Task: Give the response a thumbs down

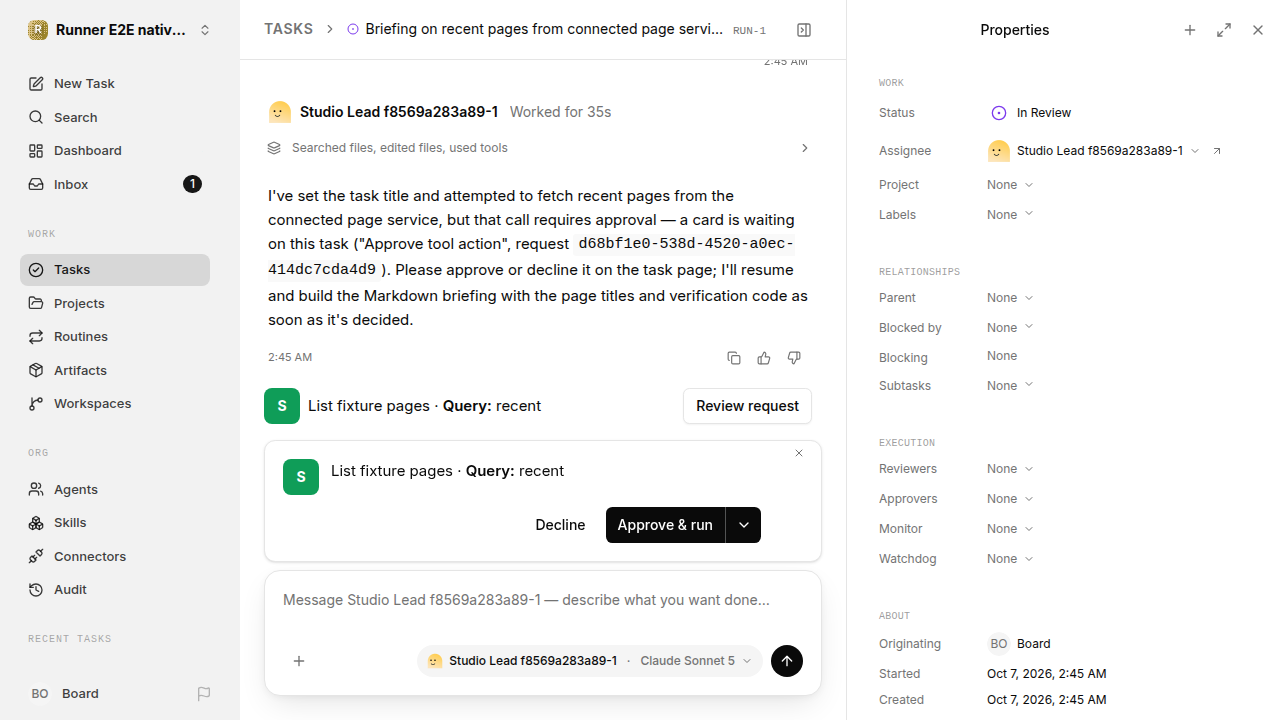Action: [x=794, y=358]
